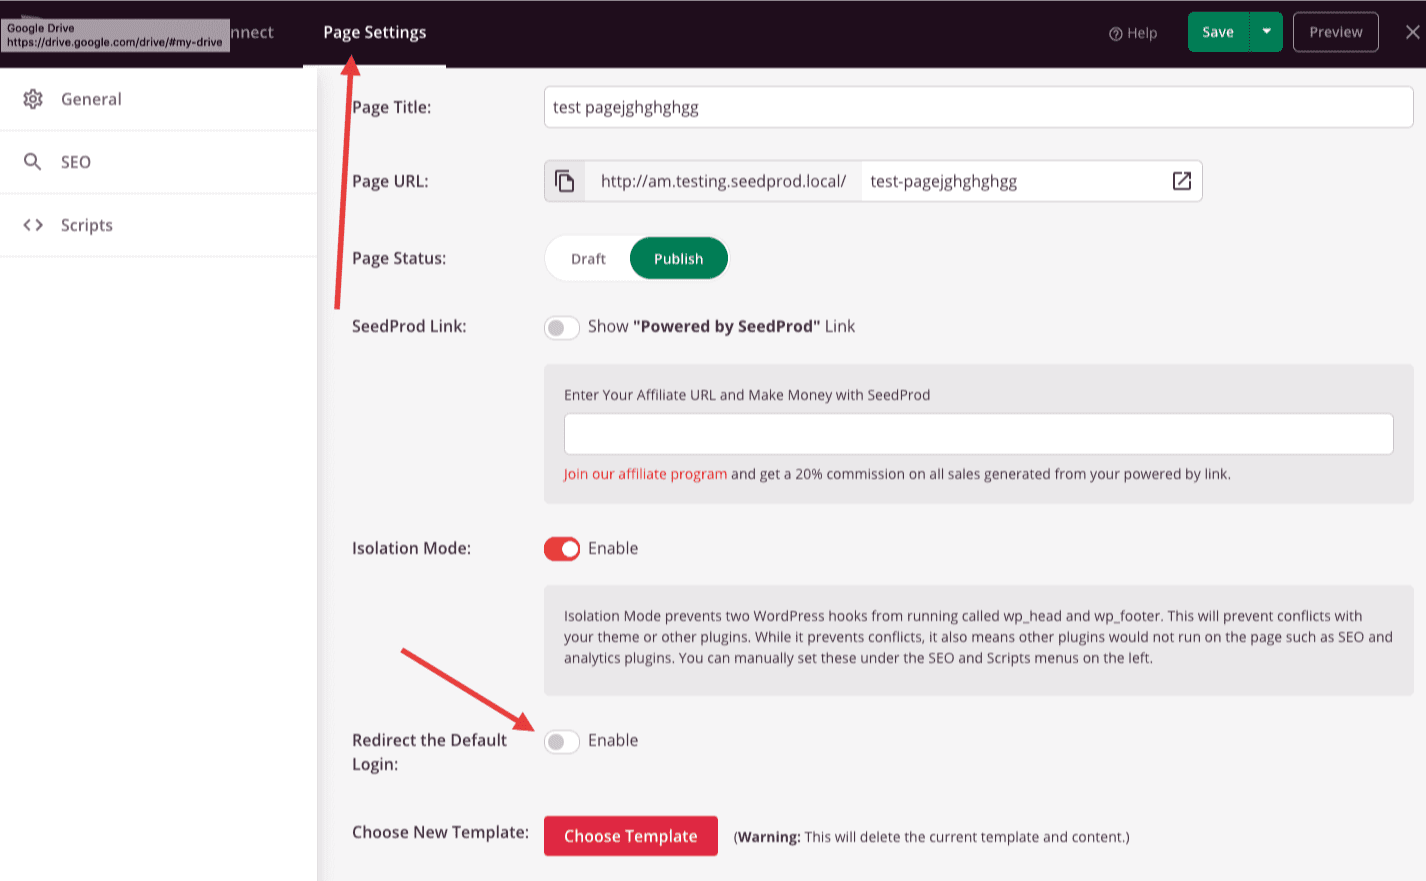Click the SEO magnifier icon
This screenshot has width=1426, height=881.
33,162
